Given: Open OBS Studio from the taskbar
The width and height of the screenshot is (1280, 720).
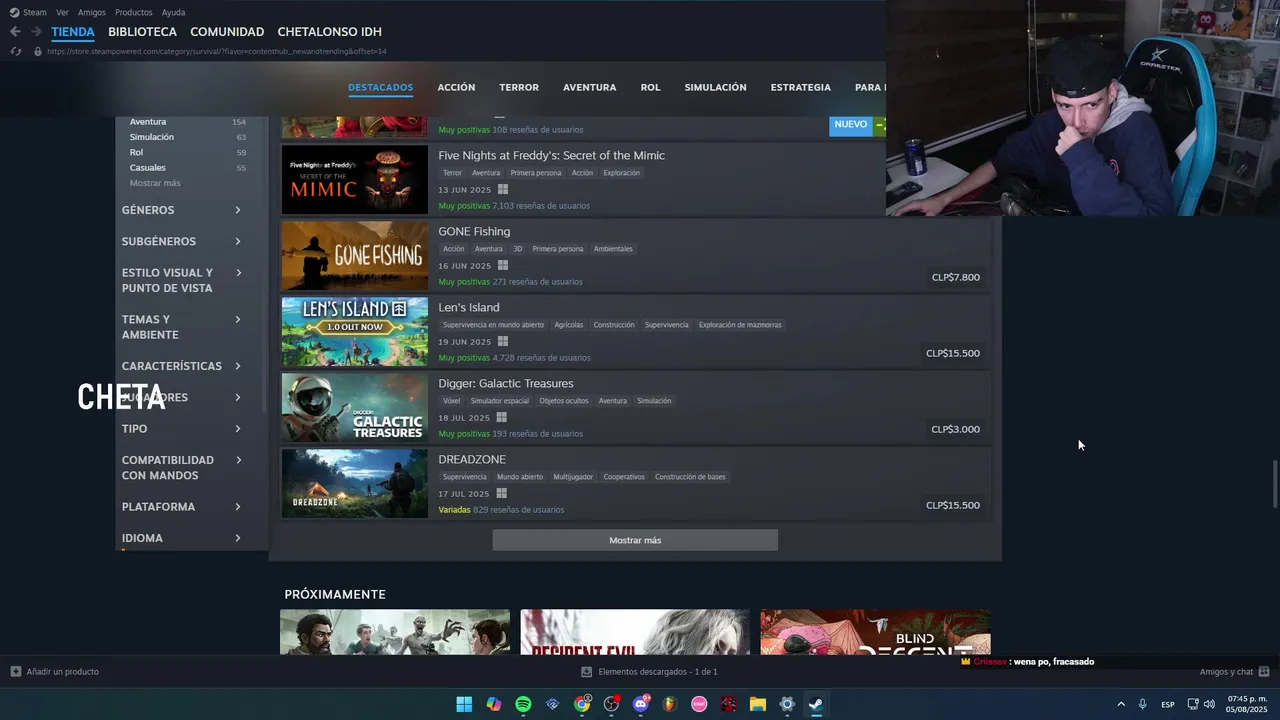Looking at the screenshot, I should coord(611,704).
